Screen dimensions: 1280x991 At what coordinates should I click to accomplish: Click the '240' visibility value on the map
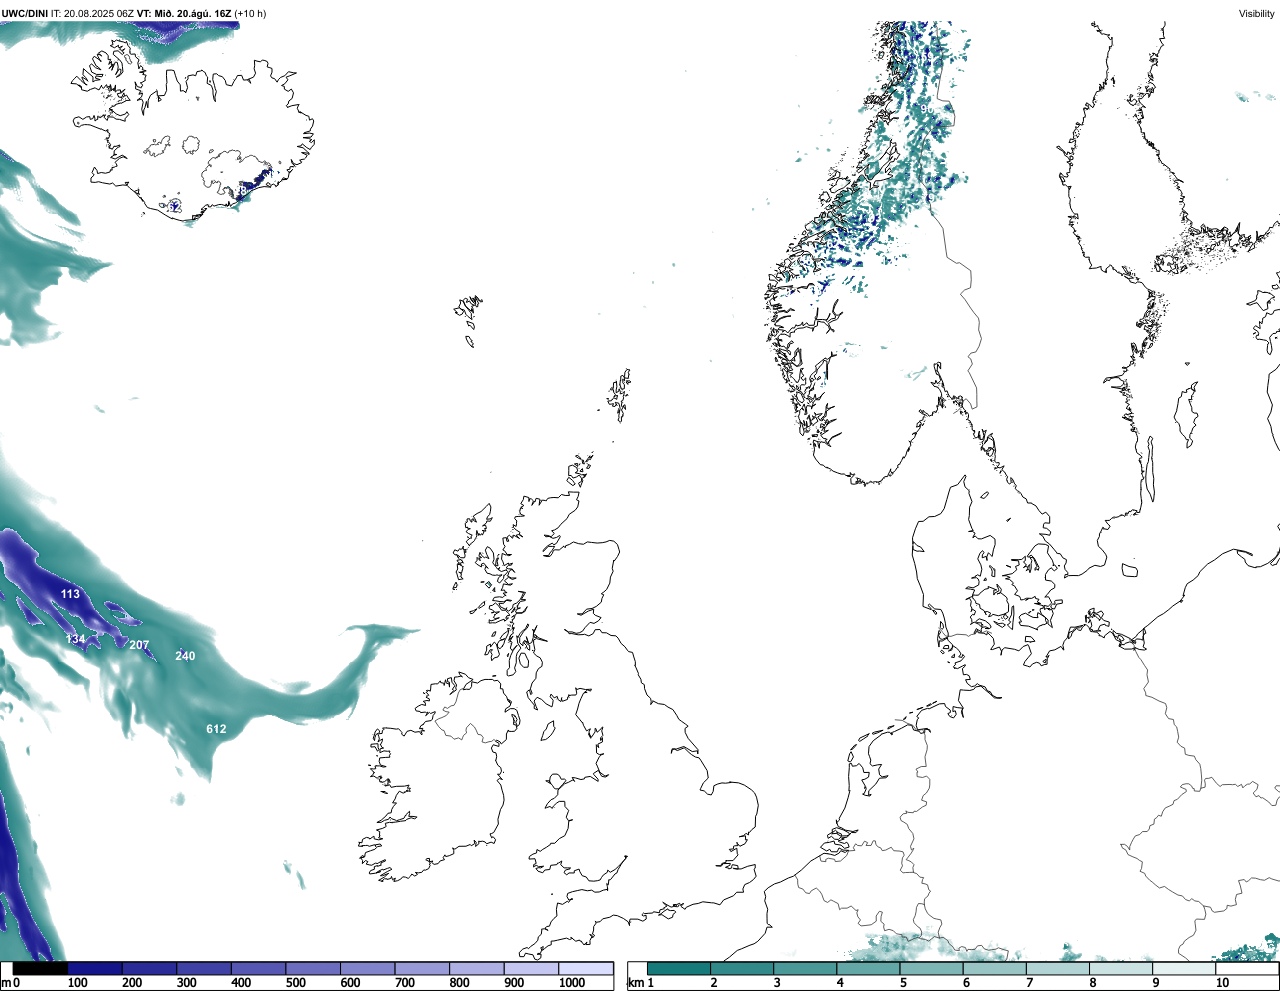(x=185, y=656)
